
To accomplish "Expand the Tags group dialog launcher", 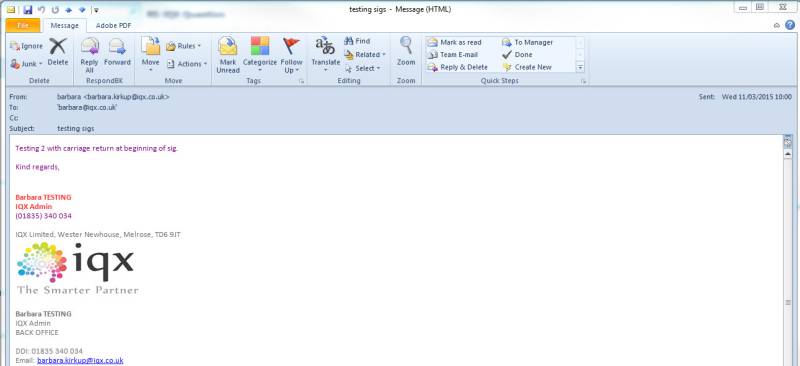I will 302,81.
